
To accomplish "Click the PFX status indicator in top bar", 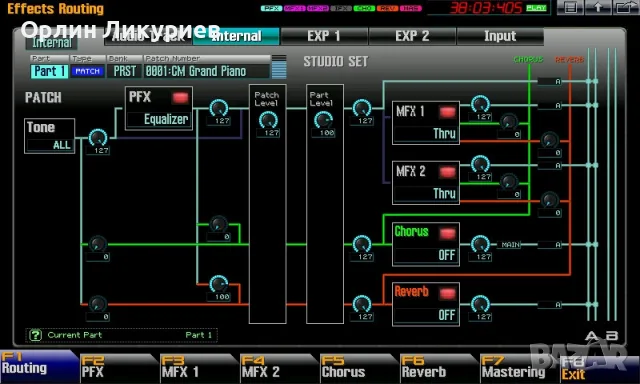I will [x=271, y=8].
